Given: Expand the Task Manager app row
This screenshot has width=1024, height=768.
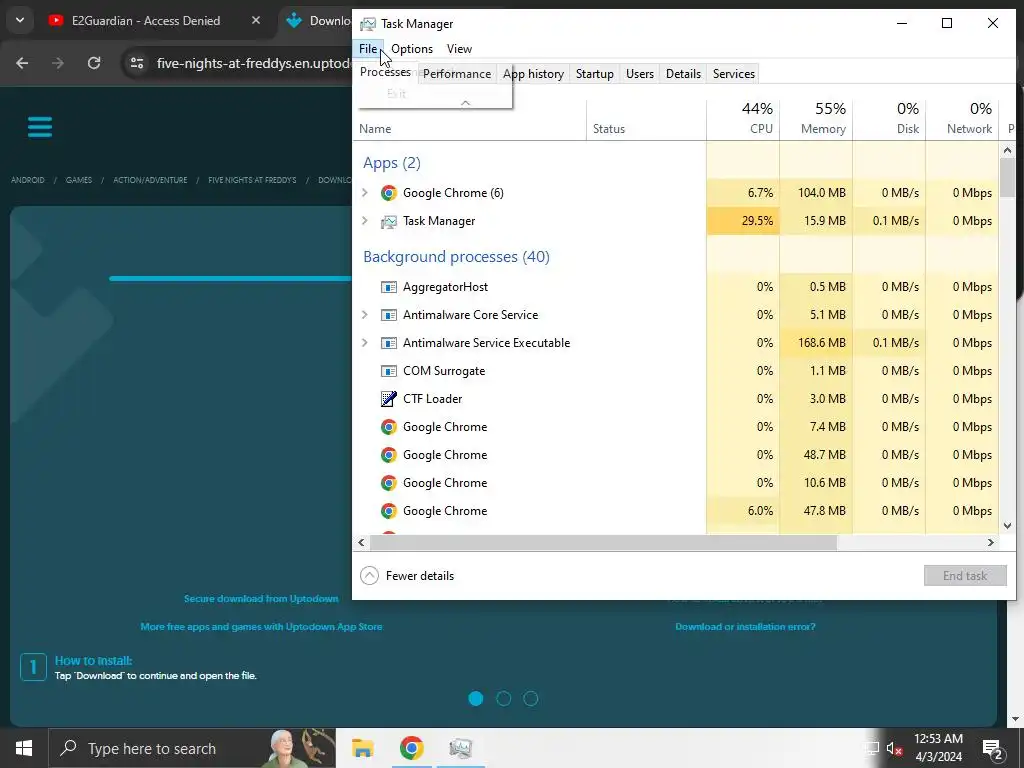Looking at the screenshot, I should coord(365,221).
